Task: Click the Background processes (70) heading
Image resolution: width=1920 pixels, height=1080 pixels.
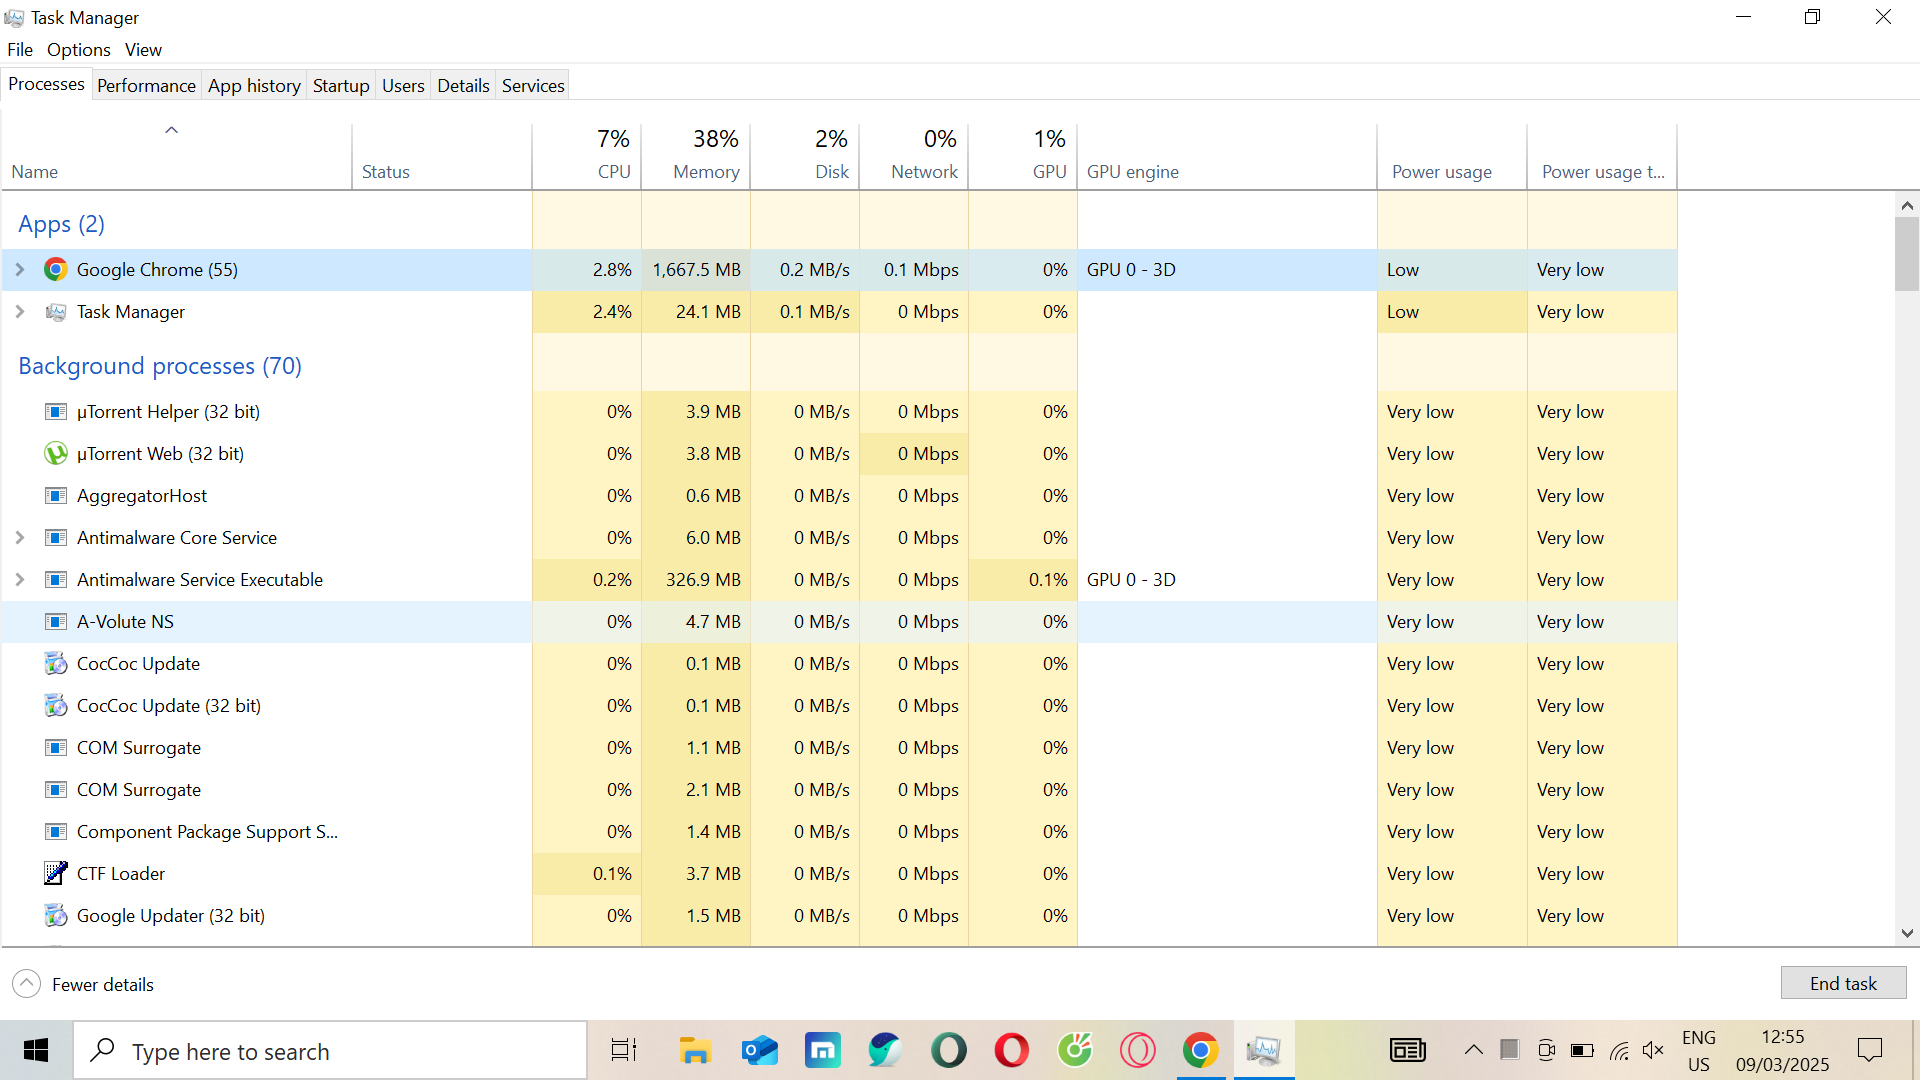Action: [160, 366]
